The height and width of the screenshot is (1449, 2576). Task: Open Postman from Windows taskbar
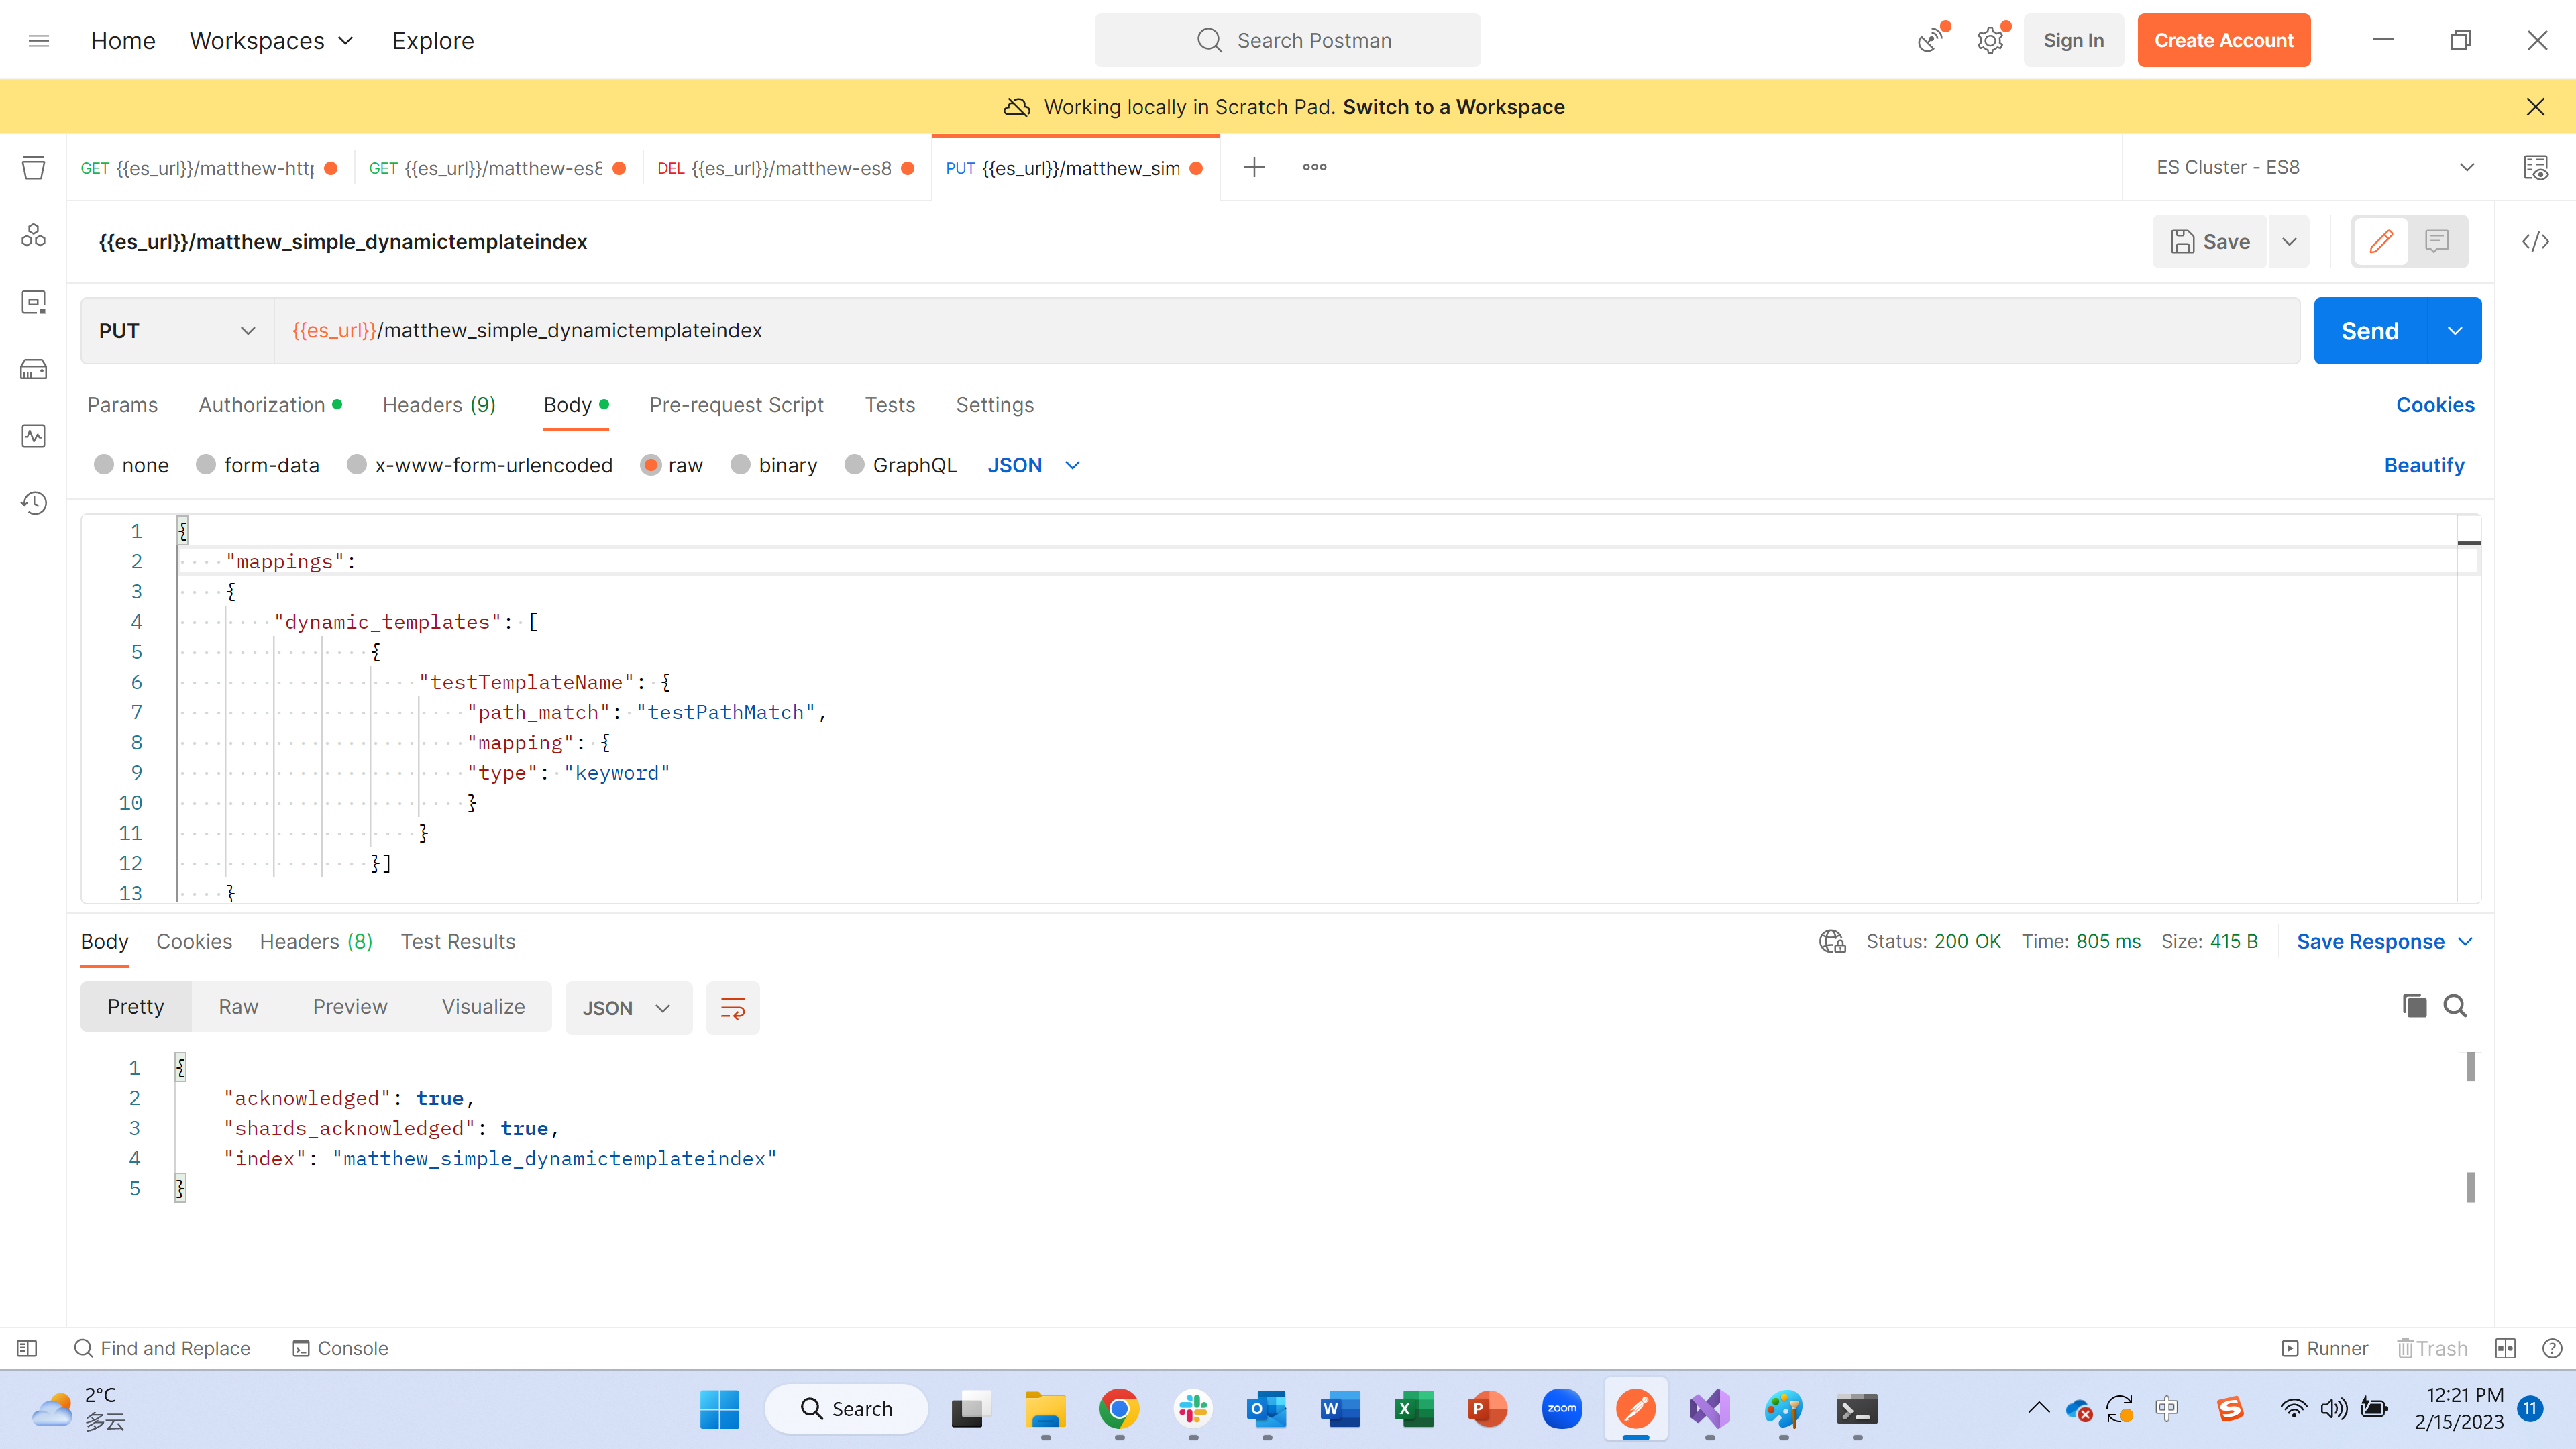coord(1636,1409)
